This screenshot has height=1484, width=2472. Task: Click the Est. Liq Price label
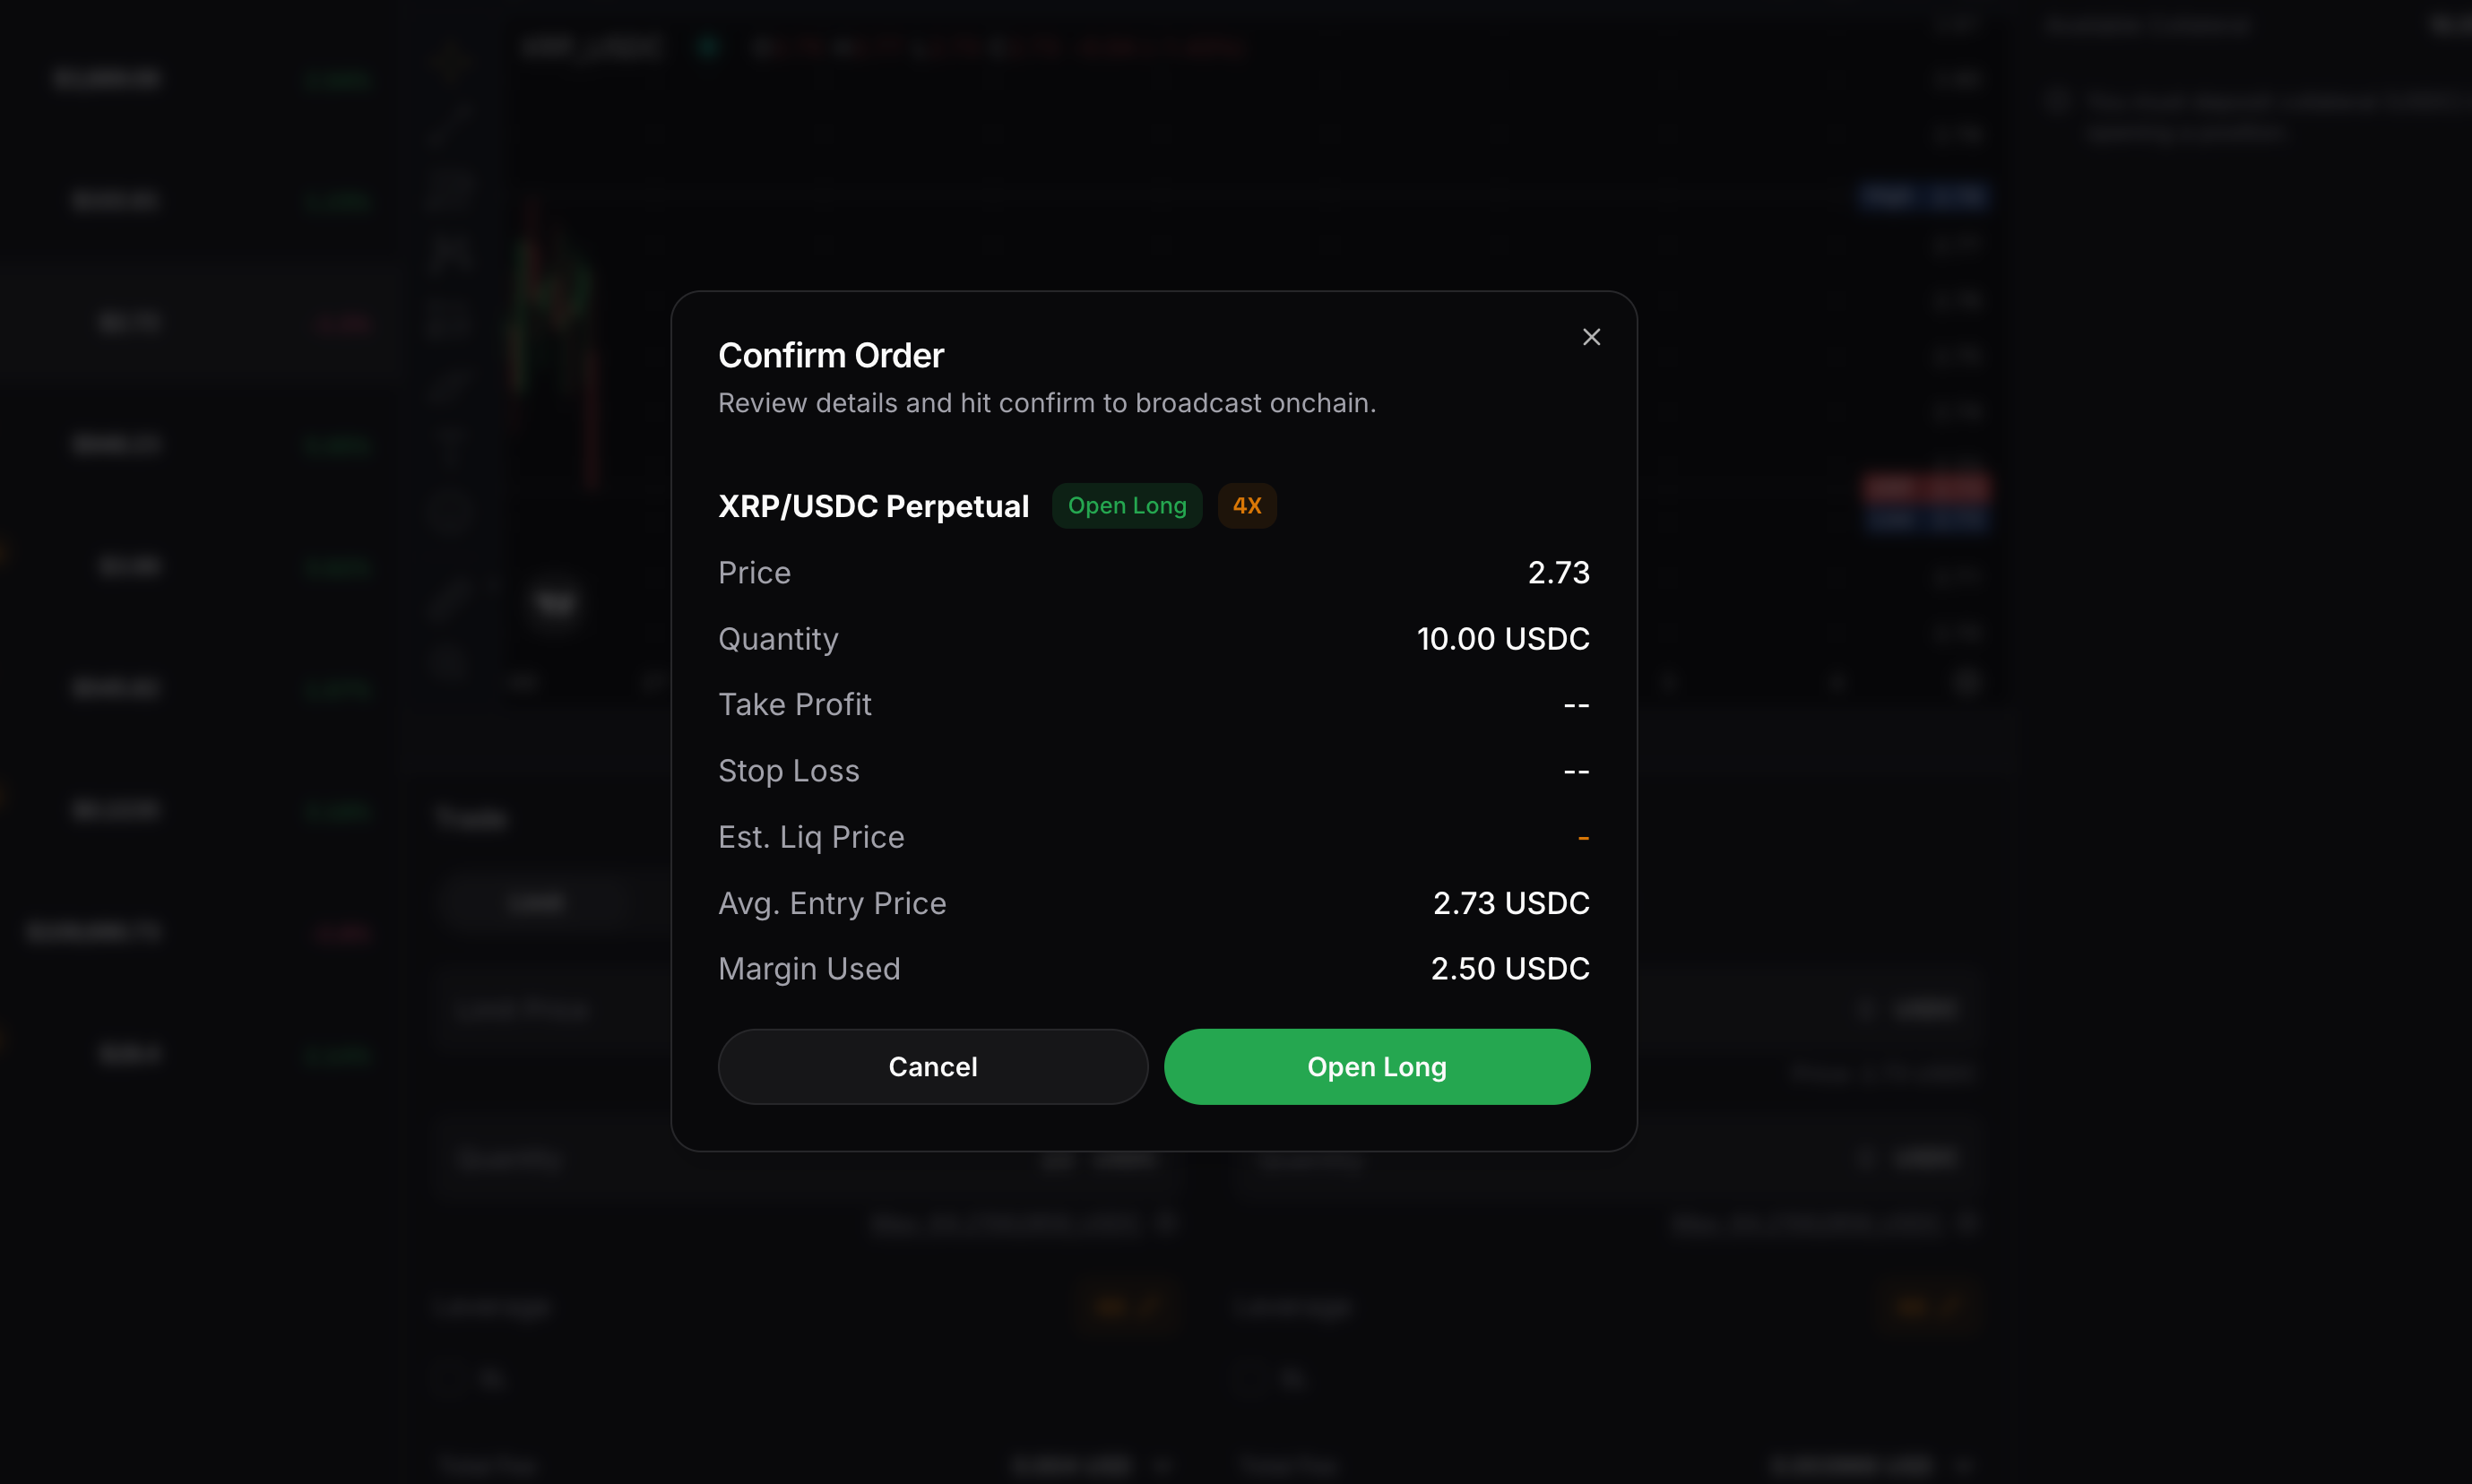point(811,837)
